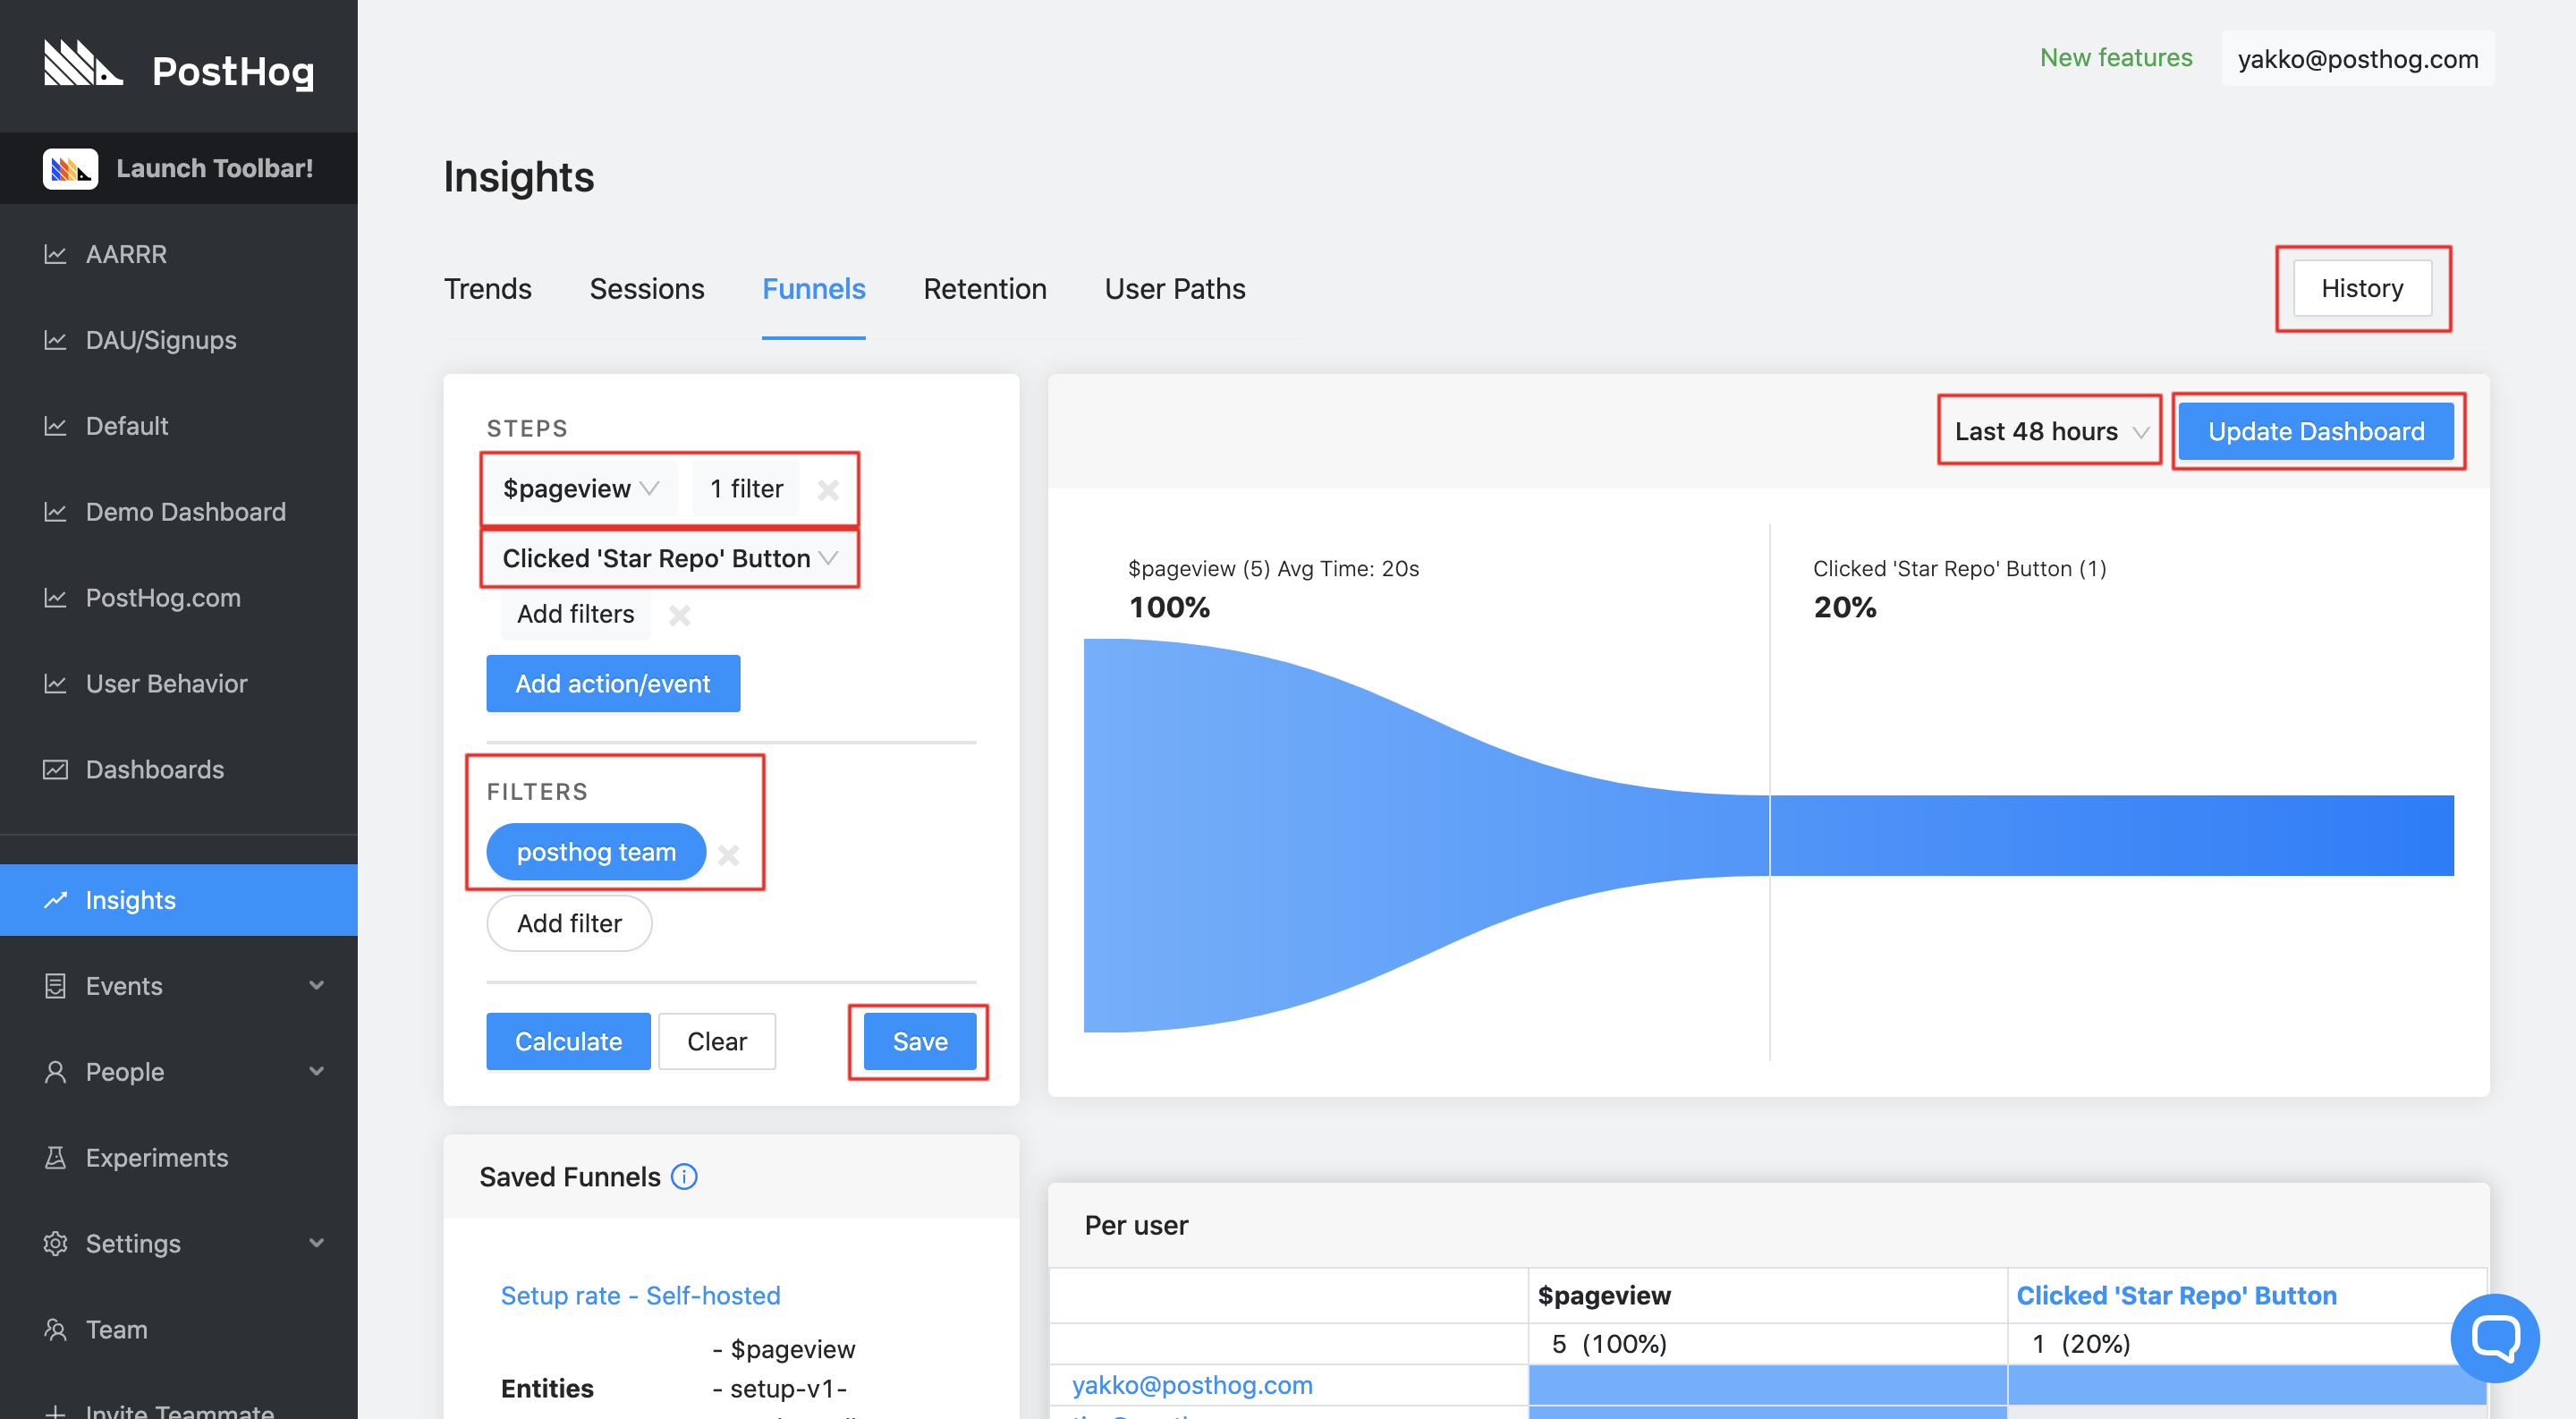Switch to the User Paths tab
The image size is (2576, 1419).
point(1174,289)
